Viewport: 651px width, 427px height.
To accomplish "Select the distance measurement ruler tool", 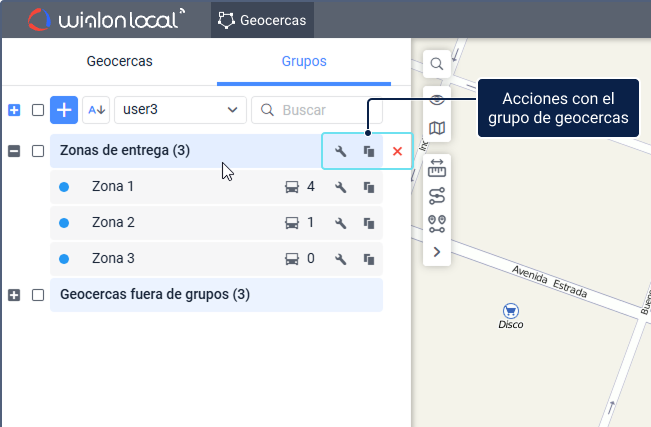I will pos(437,169).
